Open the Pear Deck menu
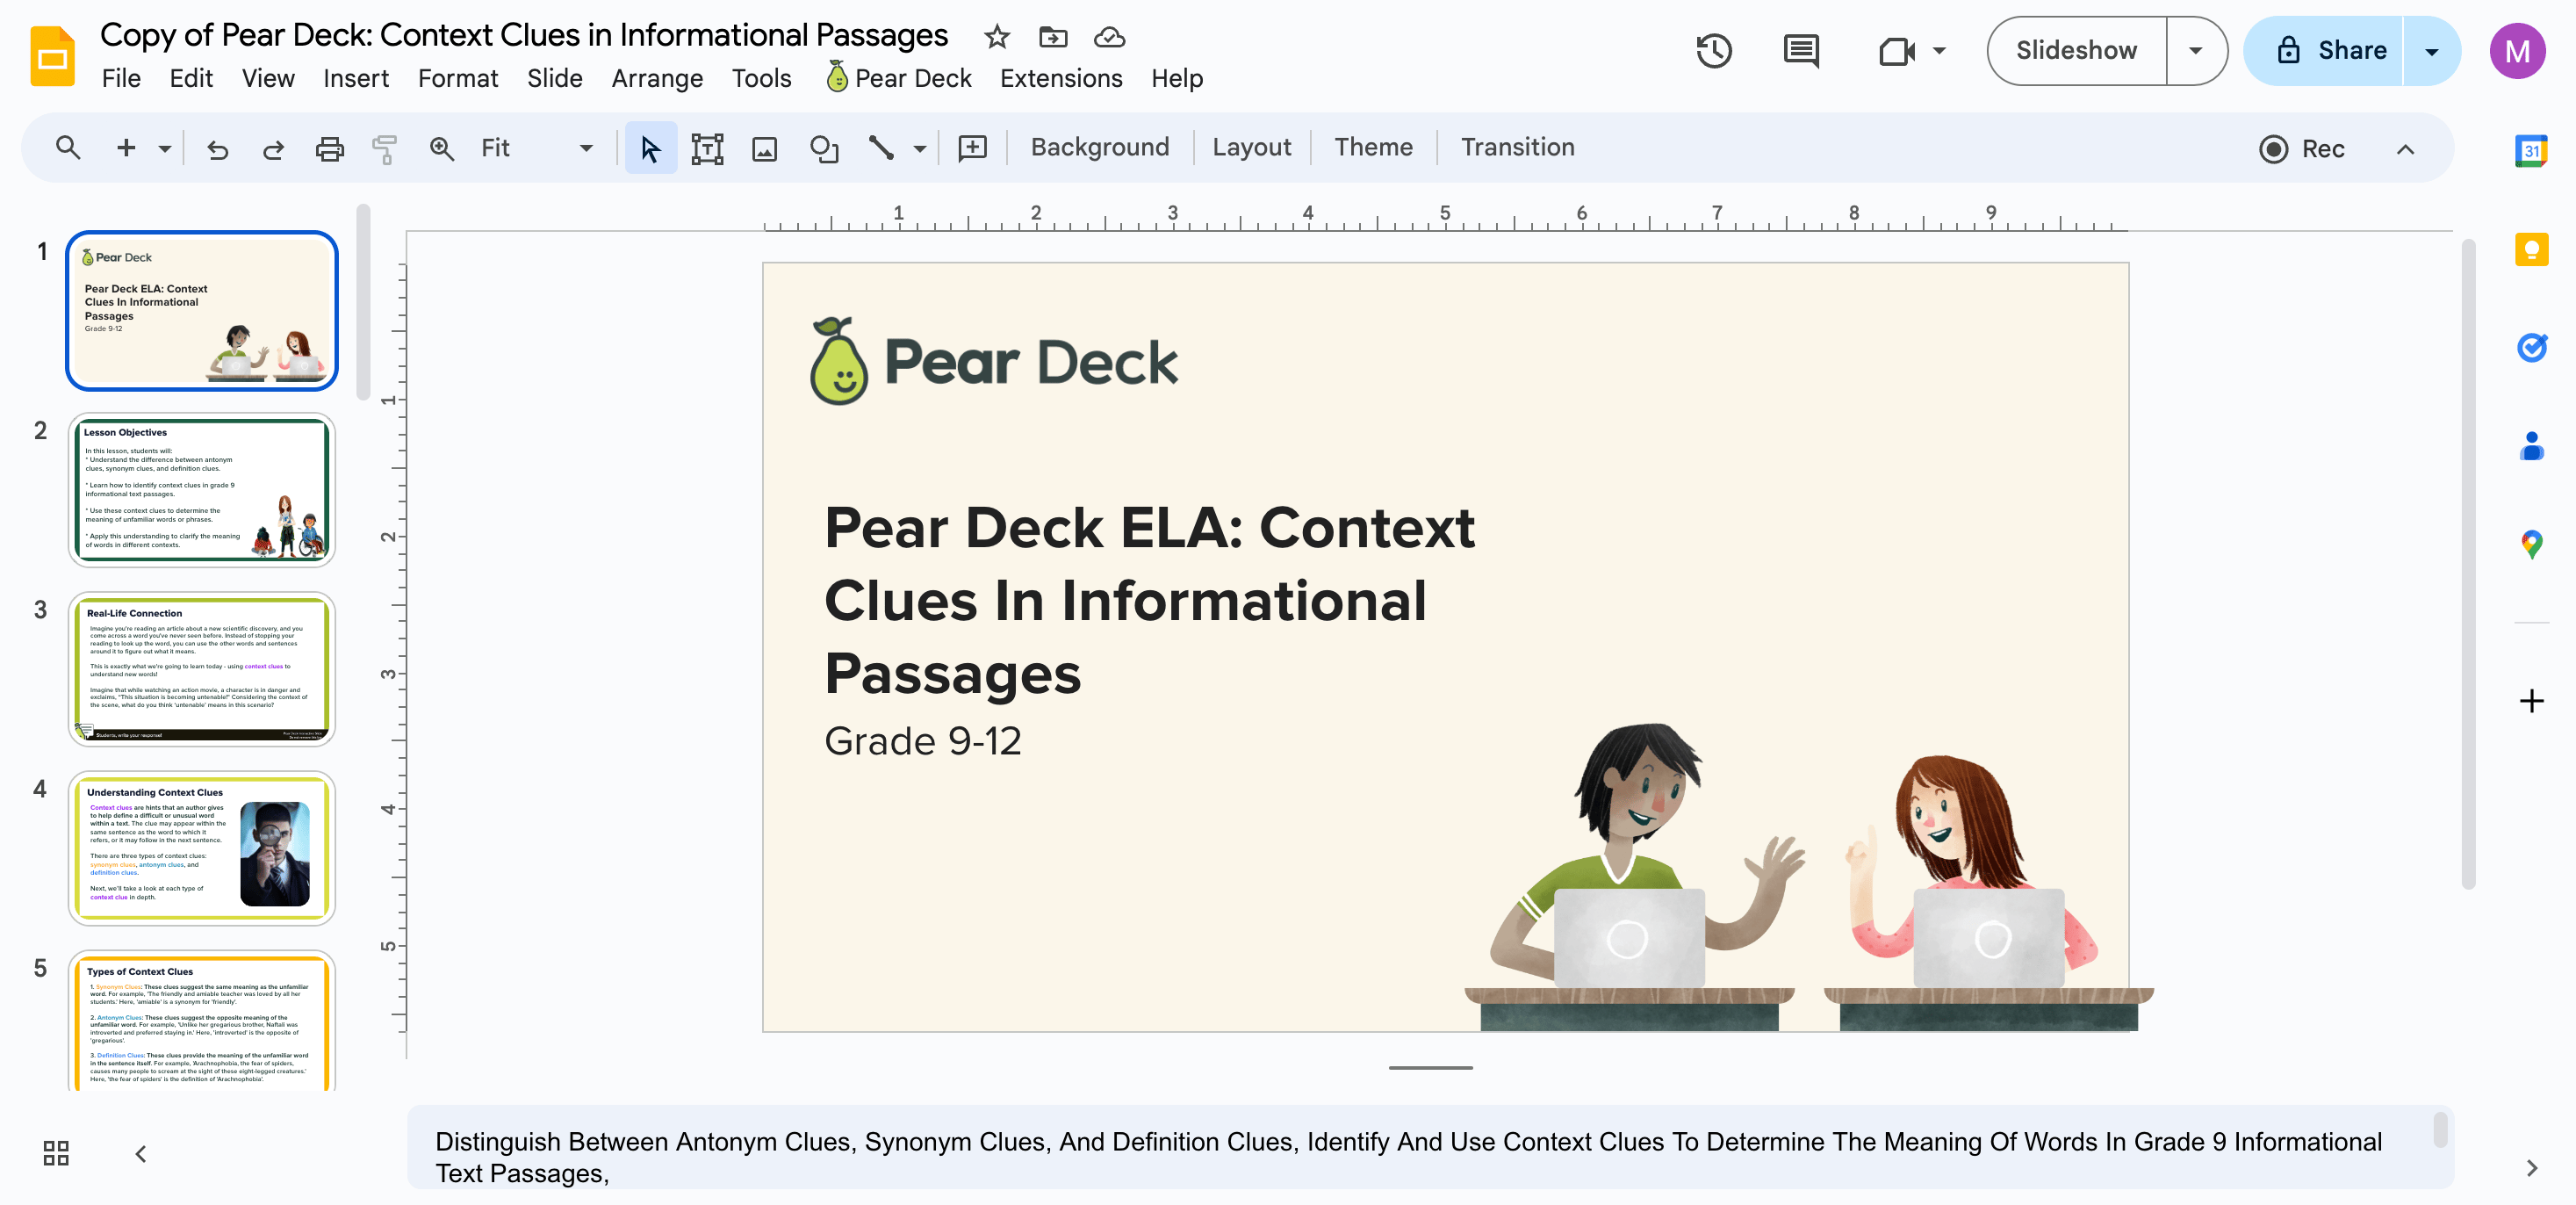The image size is (2576, 1205). [x=898, y=77]
